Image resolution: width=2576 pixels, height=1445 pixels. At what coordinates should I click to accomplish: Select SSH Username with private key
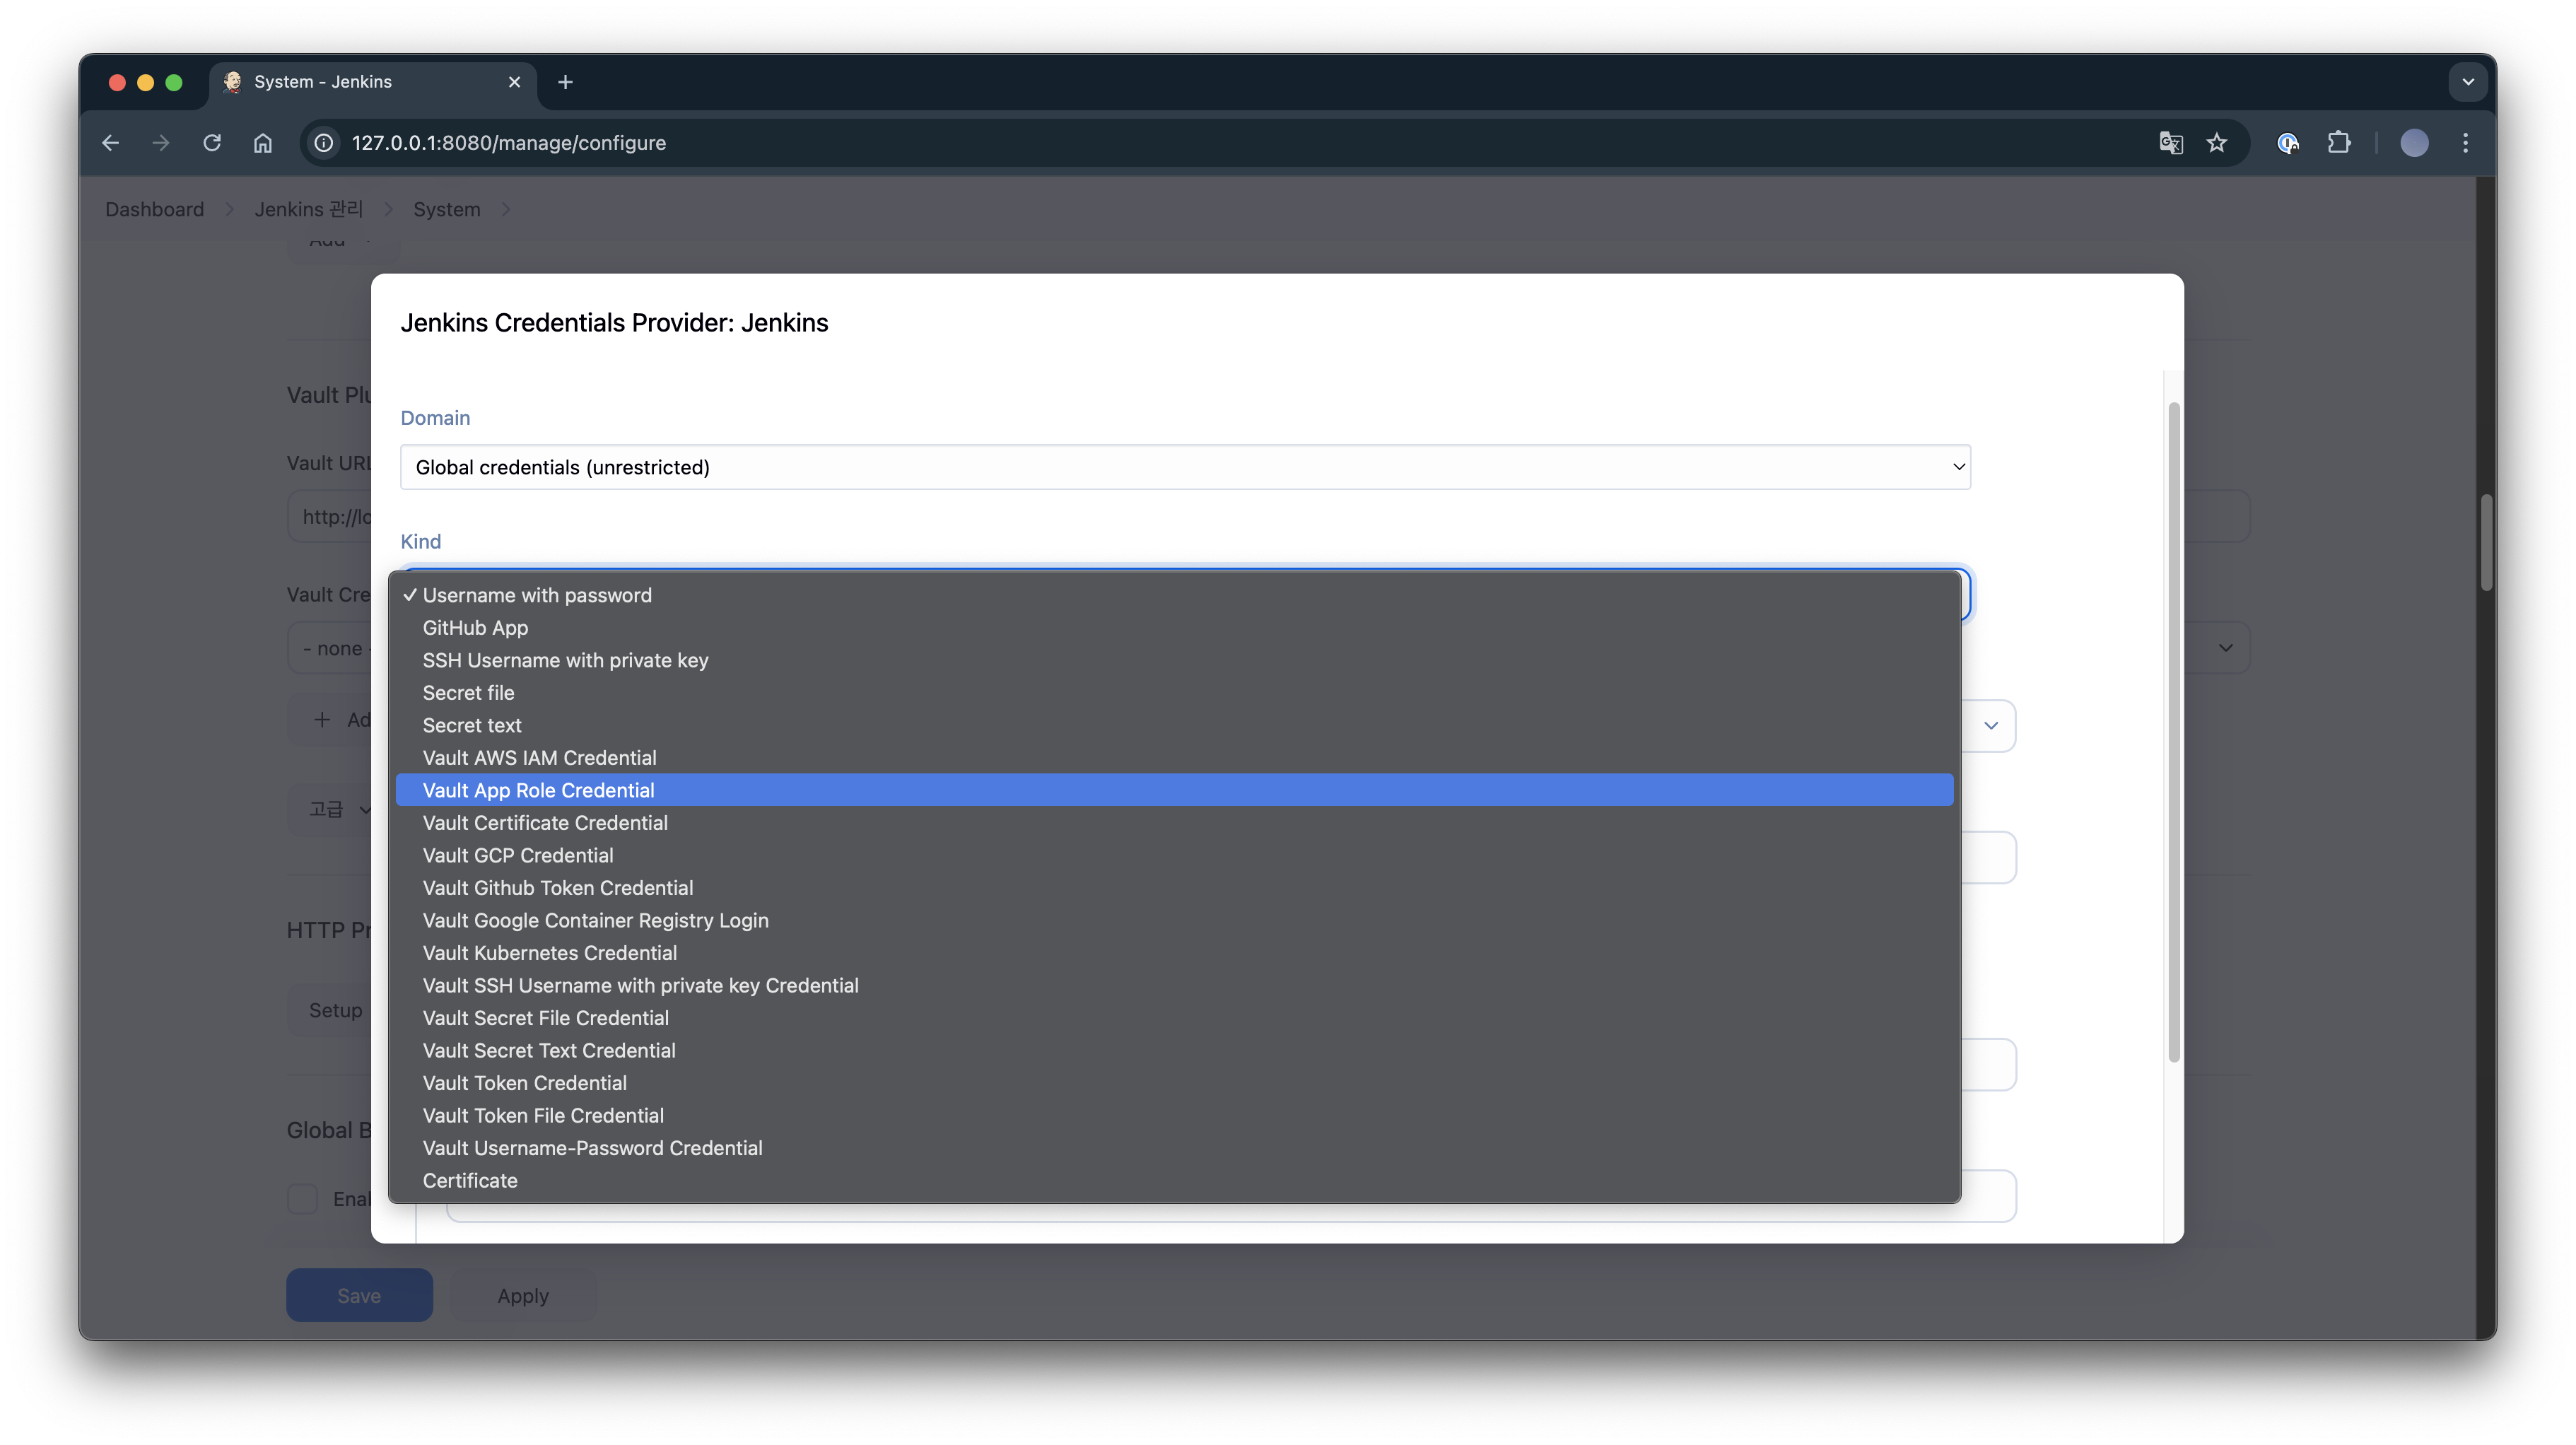[x=565, y=660]
